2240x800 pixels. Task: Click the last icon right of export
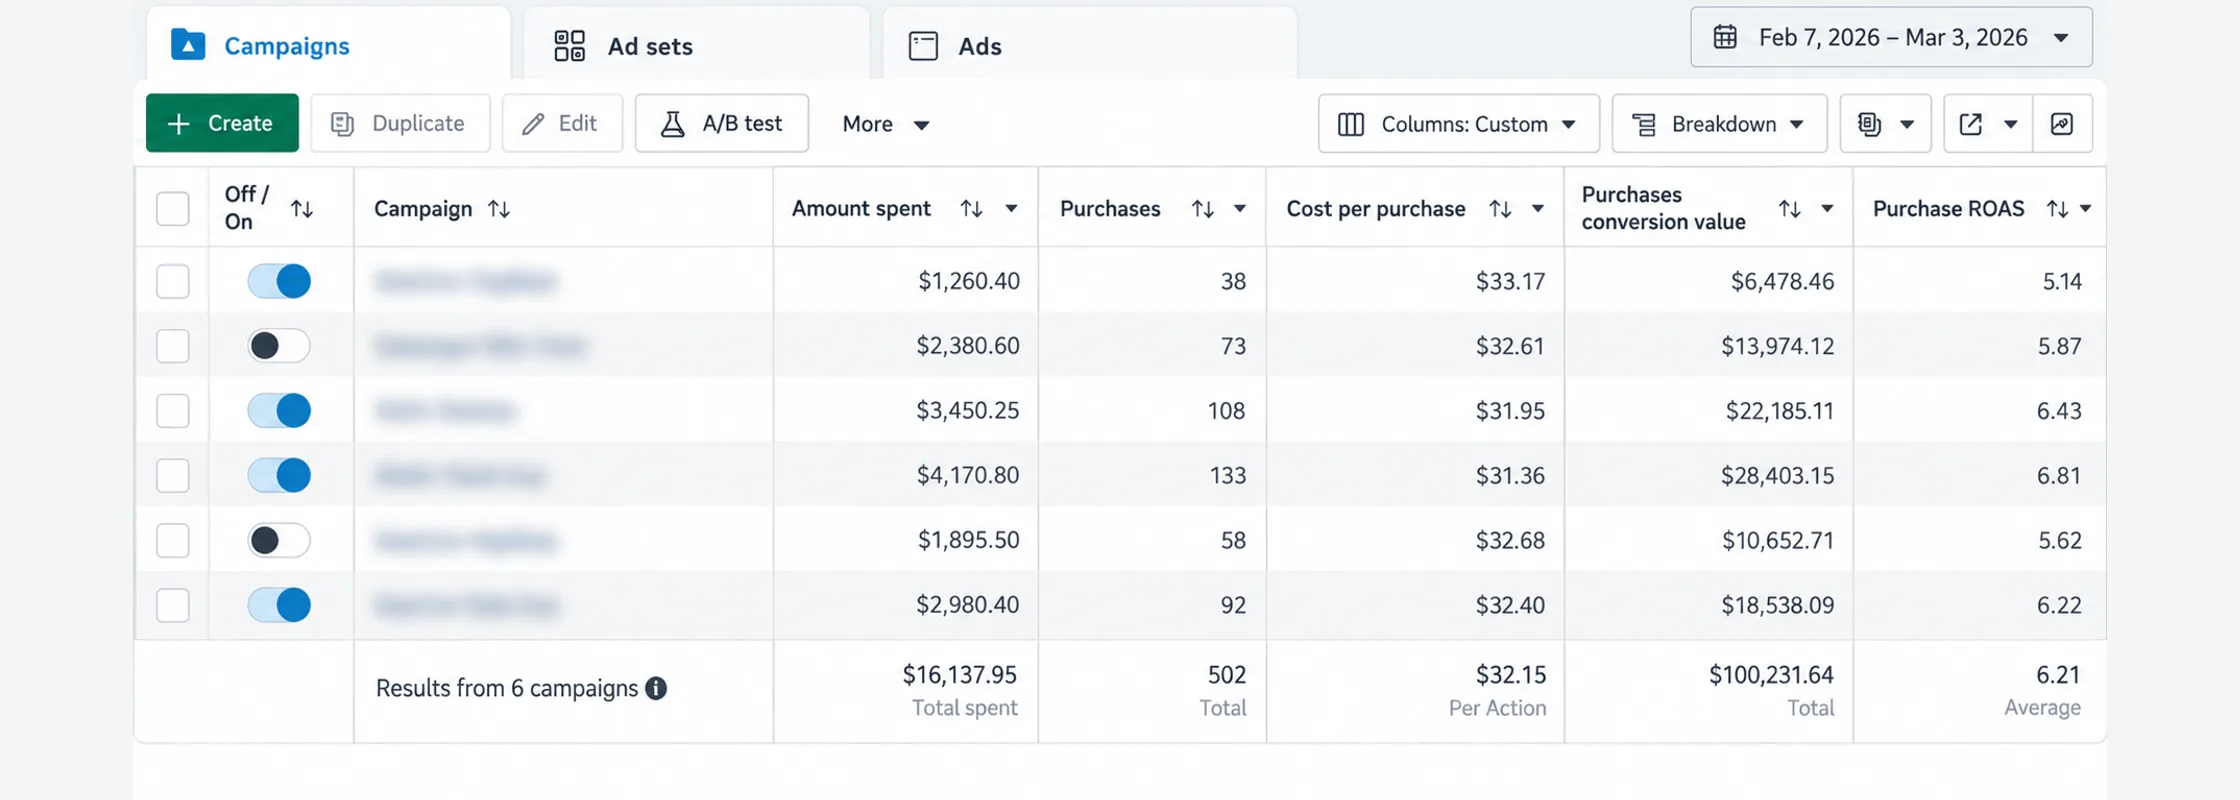coord(2062,124)
